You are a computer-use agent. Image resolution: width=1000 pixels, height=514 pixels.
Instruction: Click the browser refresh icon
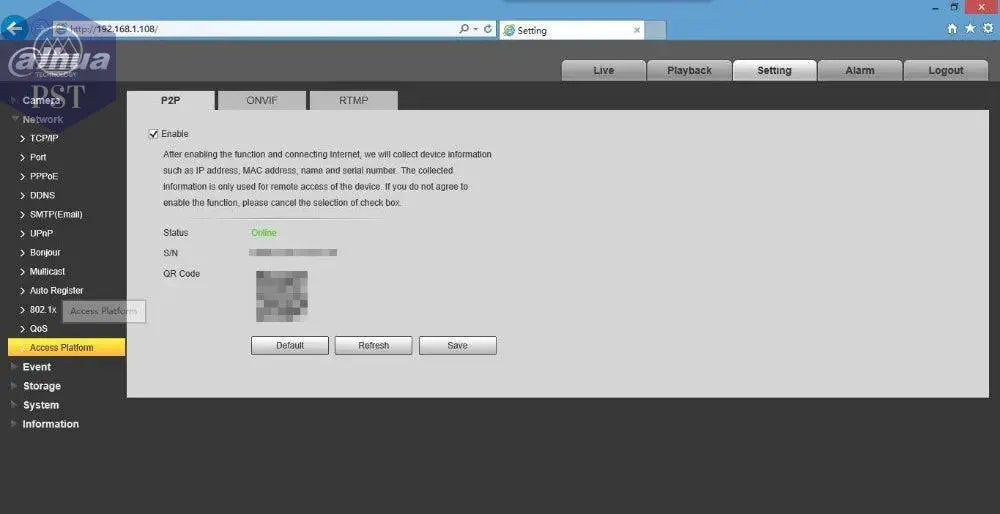(x=488, y=29)
